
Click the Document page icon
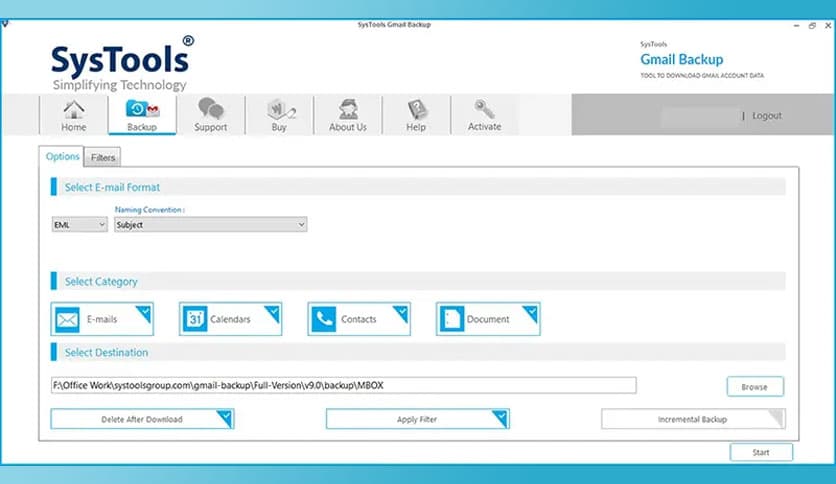452,319
